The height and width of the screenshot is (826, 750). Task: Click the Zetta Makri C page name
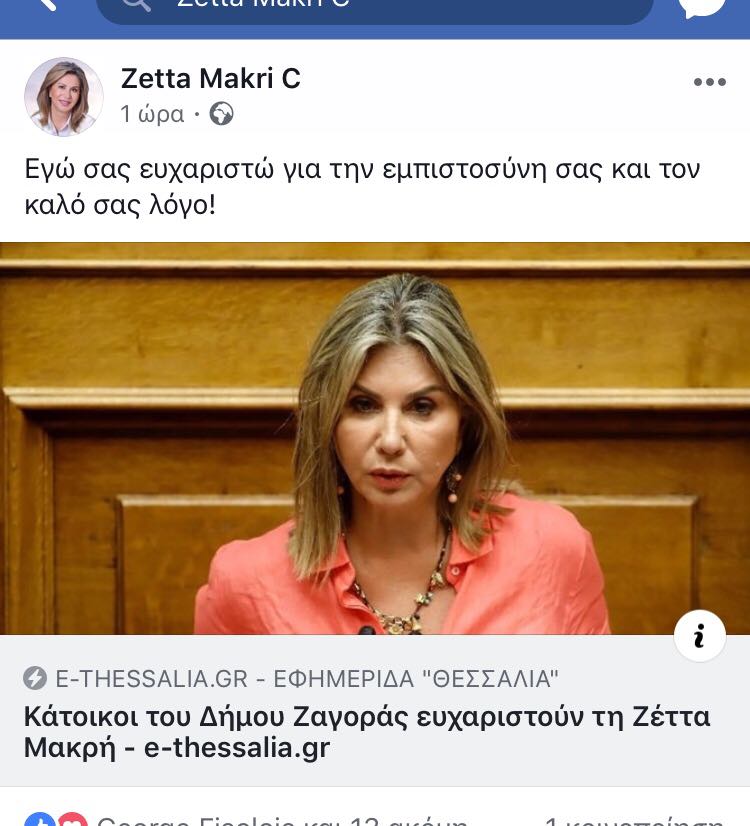211,78
